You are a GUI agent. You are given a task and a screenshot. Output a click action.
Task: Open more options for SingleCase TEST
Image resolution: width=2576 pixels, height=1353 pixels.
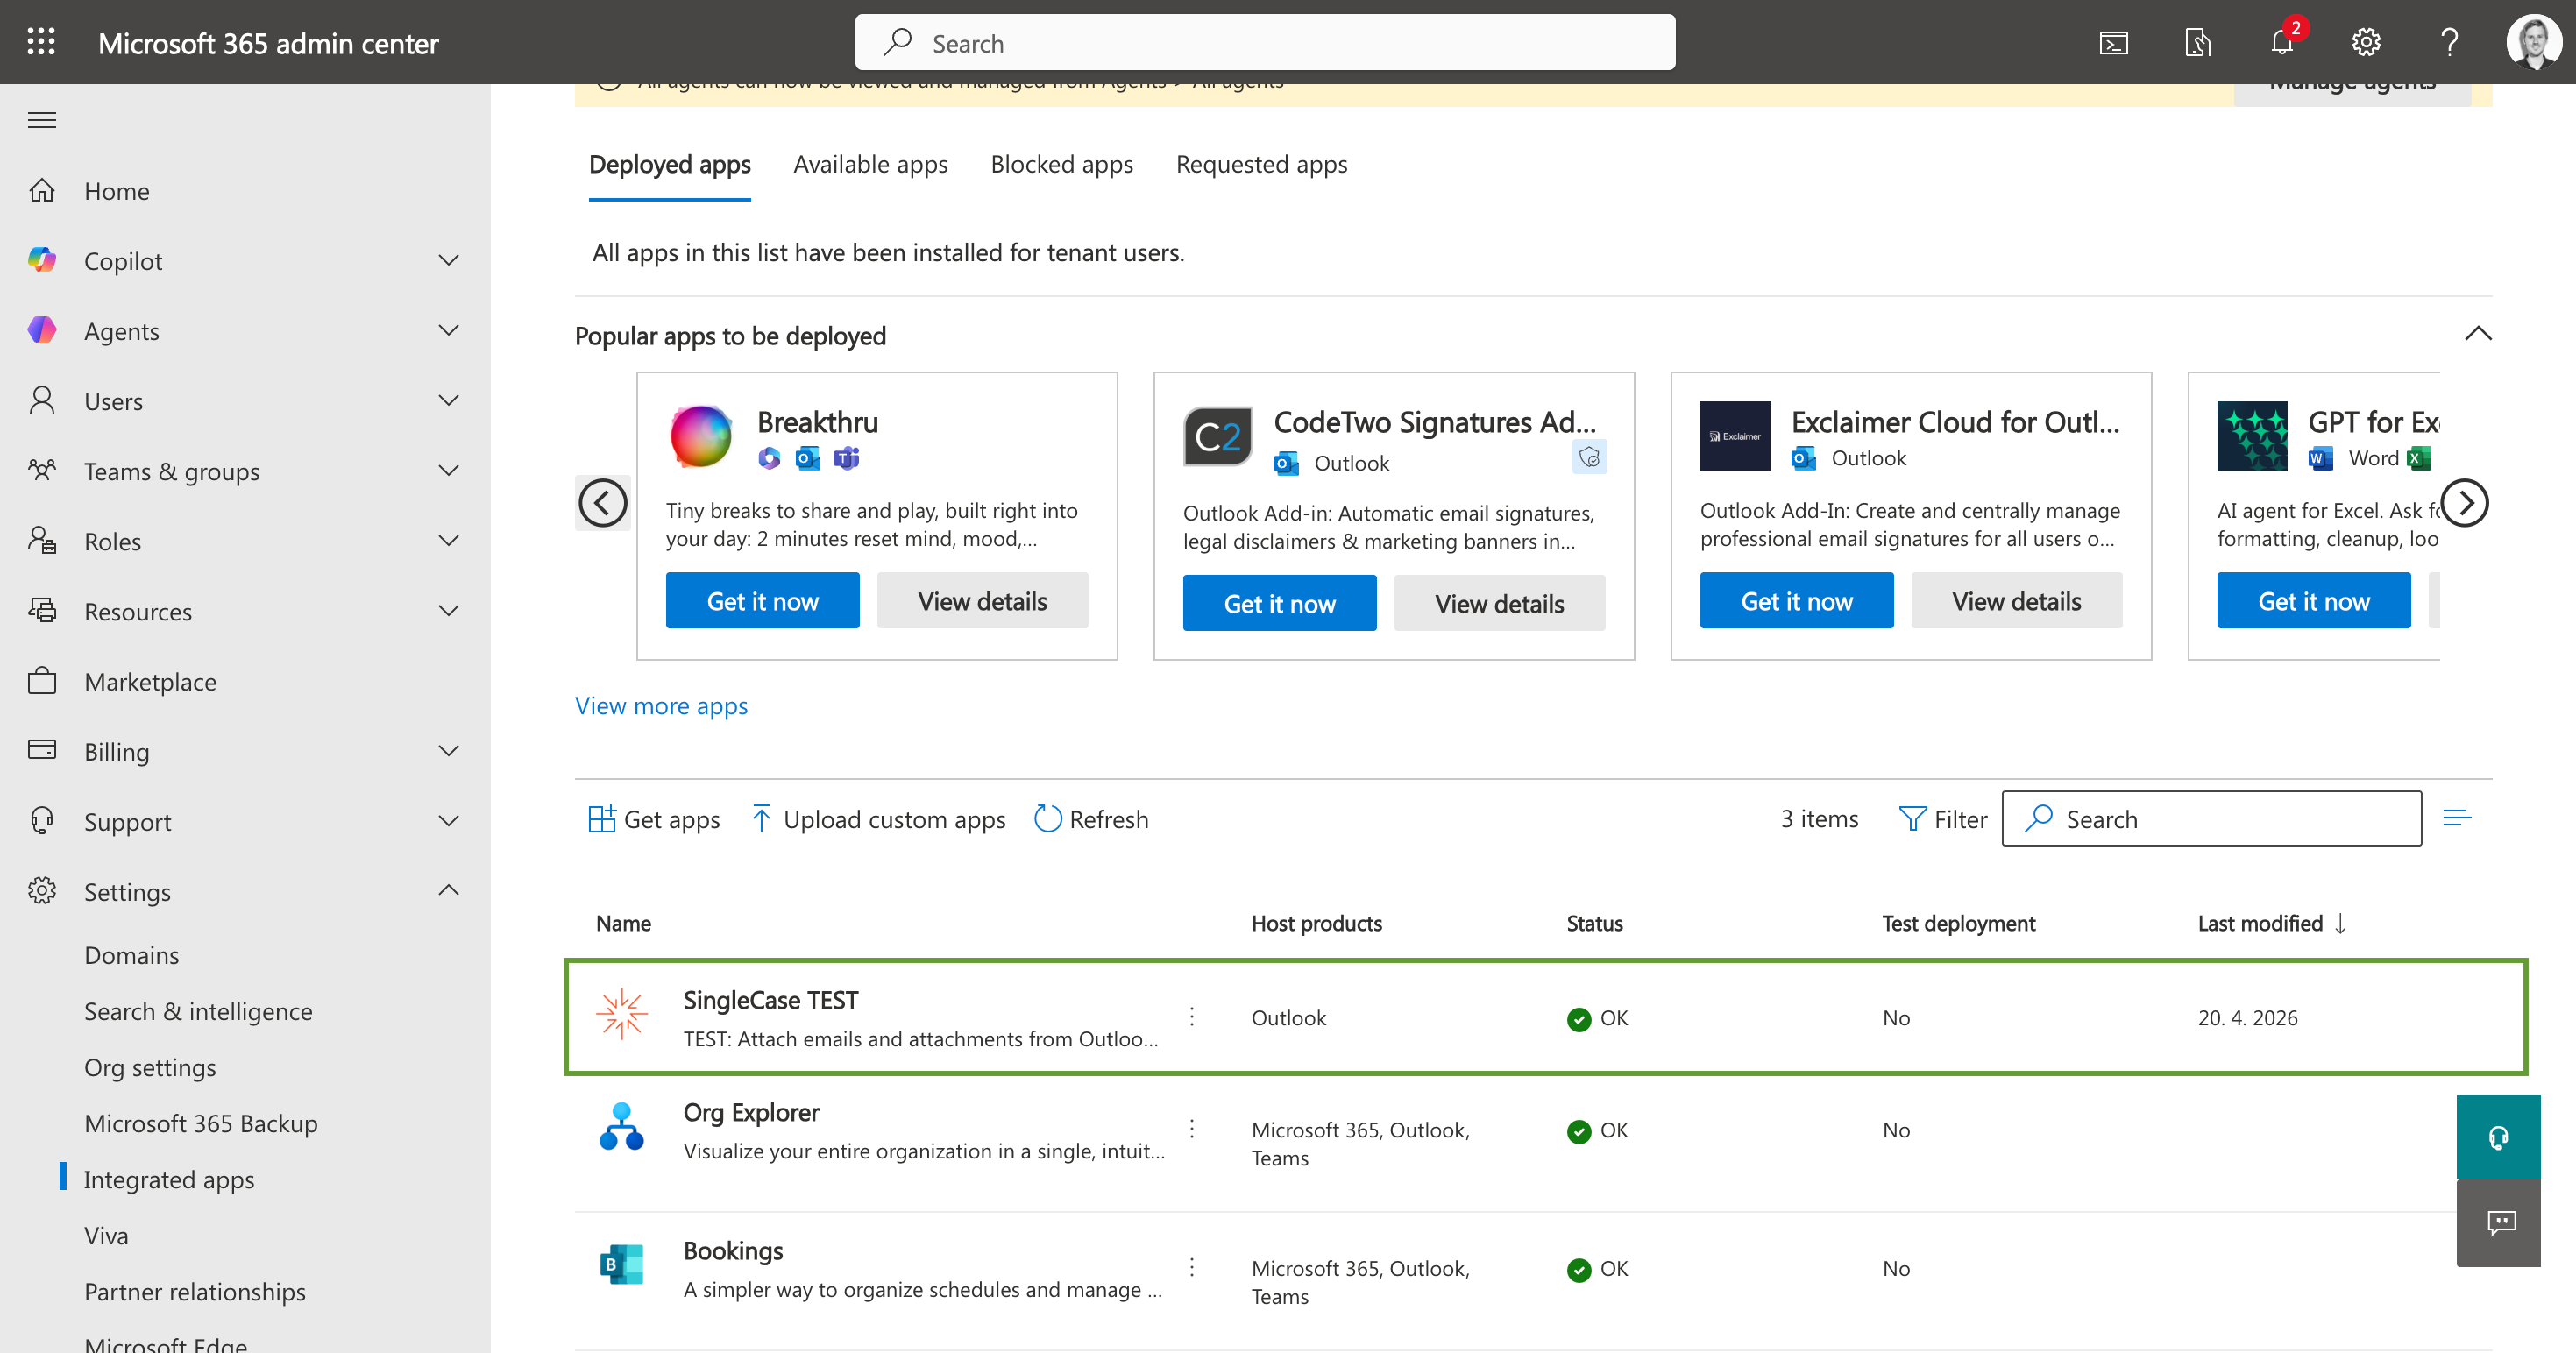1192,1017
